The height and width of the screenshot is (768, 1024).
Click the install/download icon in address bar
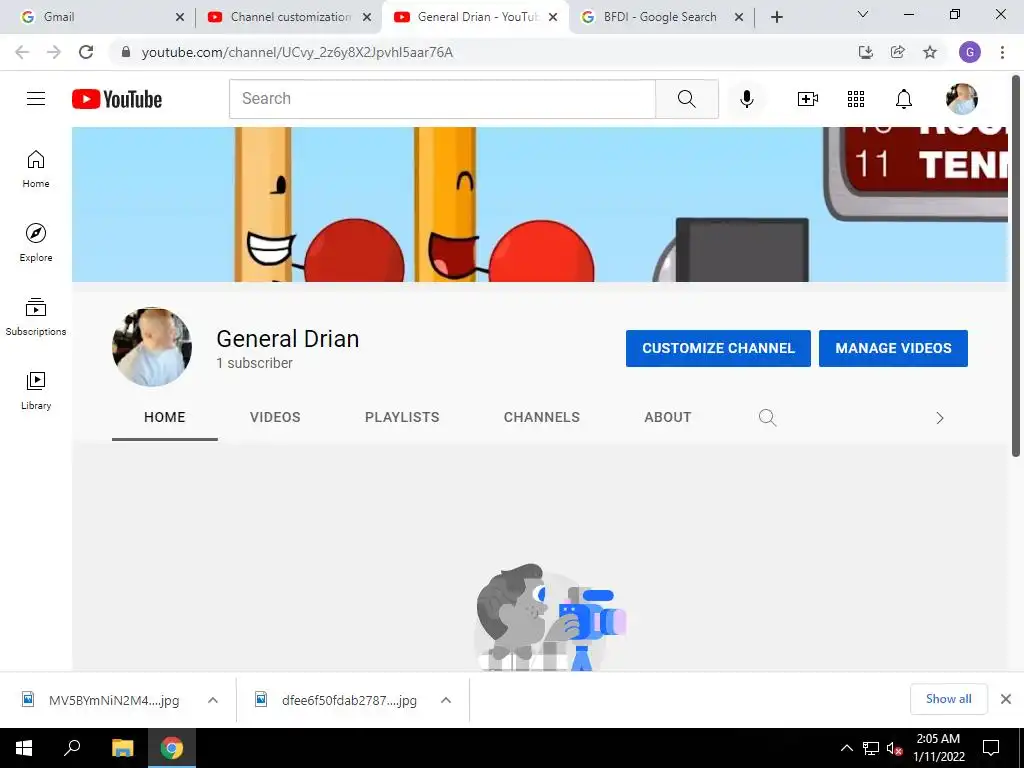866,52
